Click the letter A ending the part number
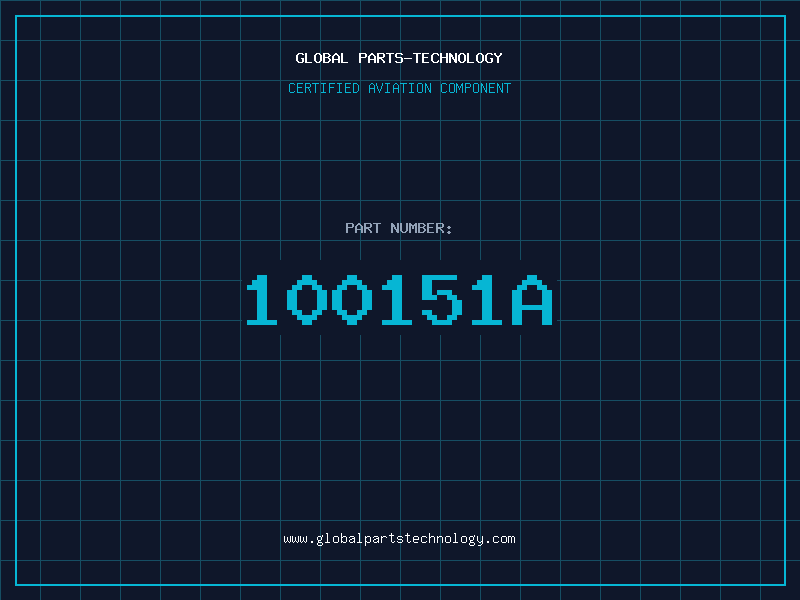Viewport: 800px width, 600px height. (532, 300)
